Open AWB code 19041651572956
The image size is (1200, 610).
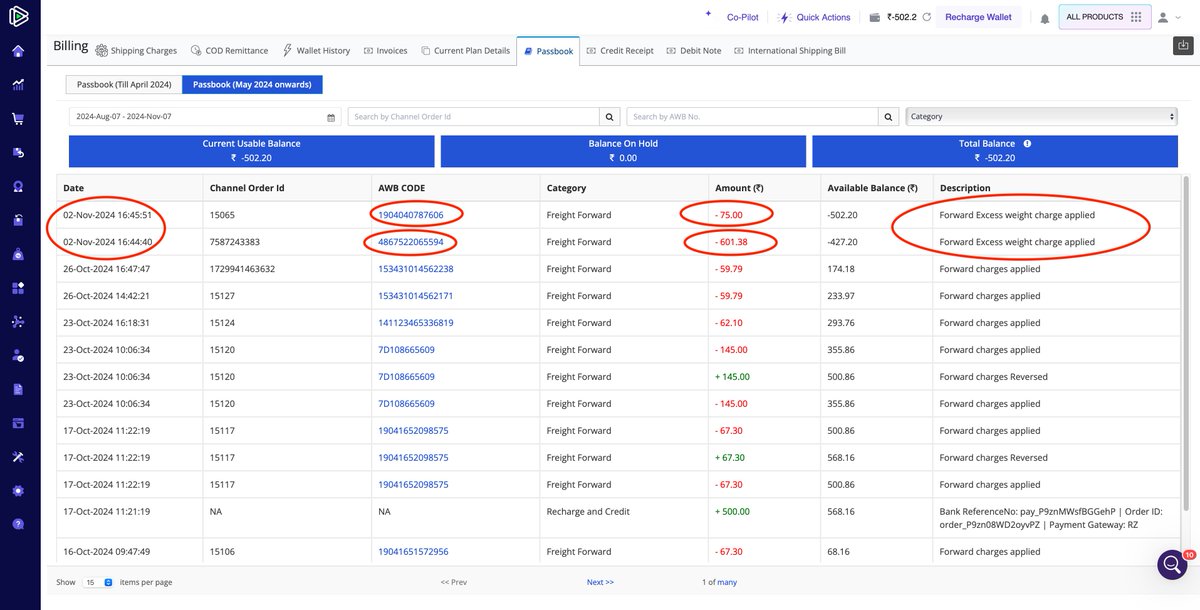(413, 552)
